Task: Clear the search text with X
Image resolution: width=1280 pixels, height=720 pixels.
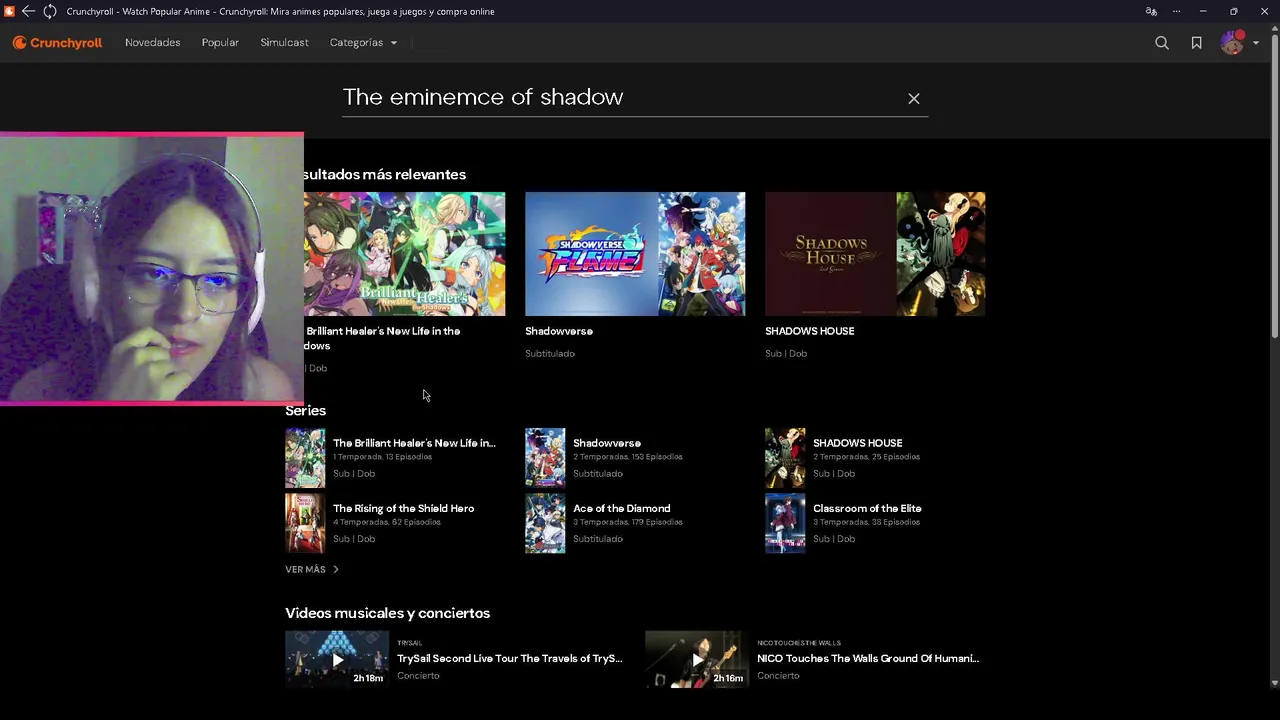Action: click(913, 98)
